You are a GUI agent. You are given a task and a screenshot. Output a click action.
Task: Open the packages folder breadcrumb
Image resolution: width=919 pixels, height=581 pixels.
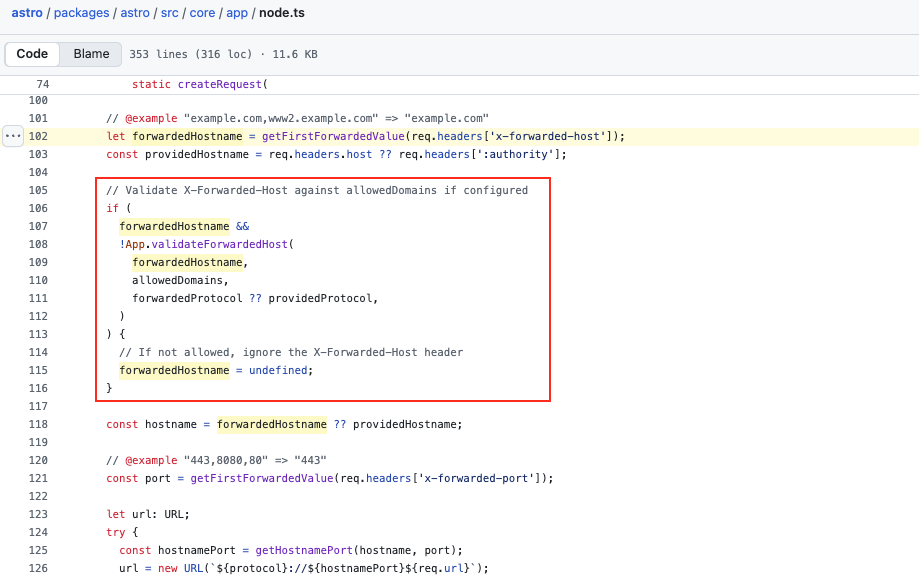[x=80, y=13]
